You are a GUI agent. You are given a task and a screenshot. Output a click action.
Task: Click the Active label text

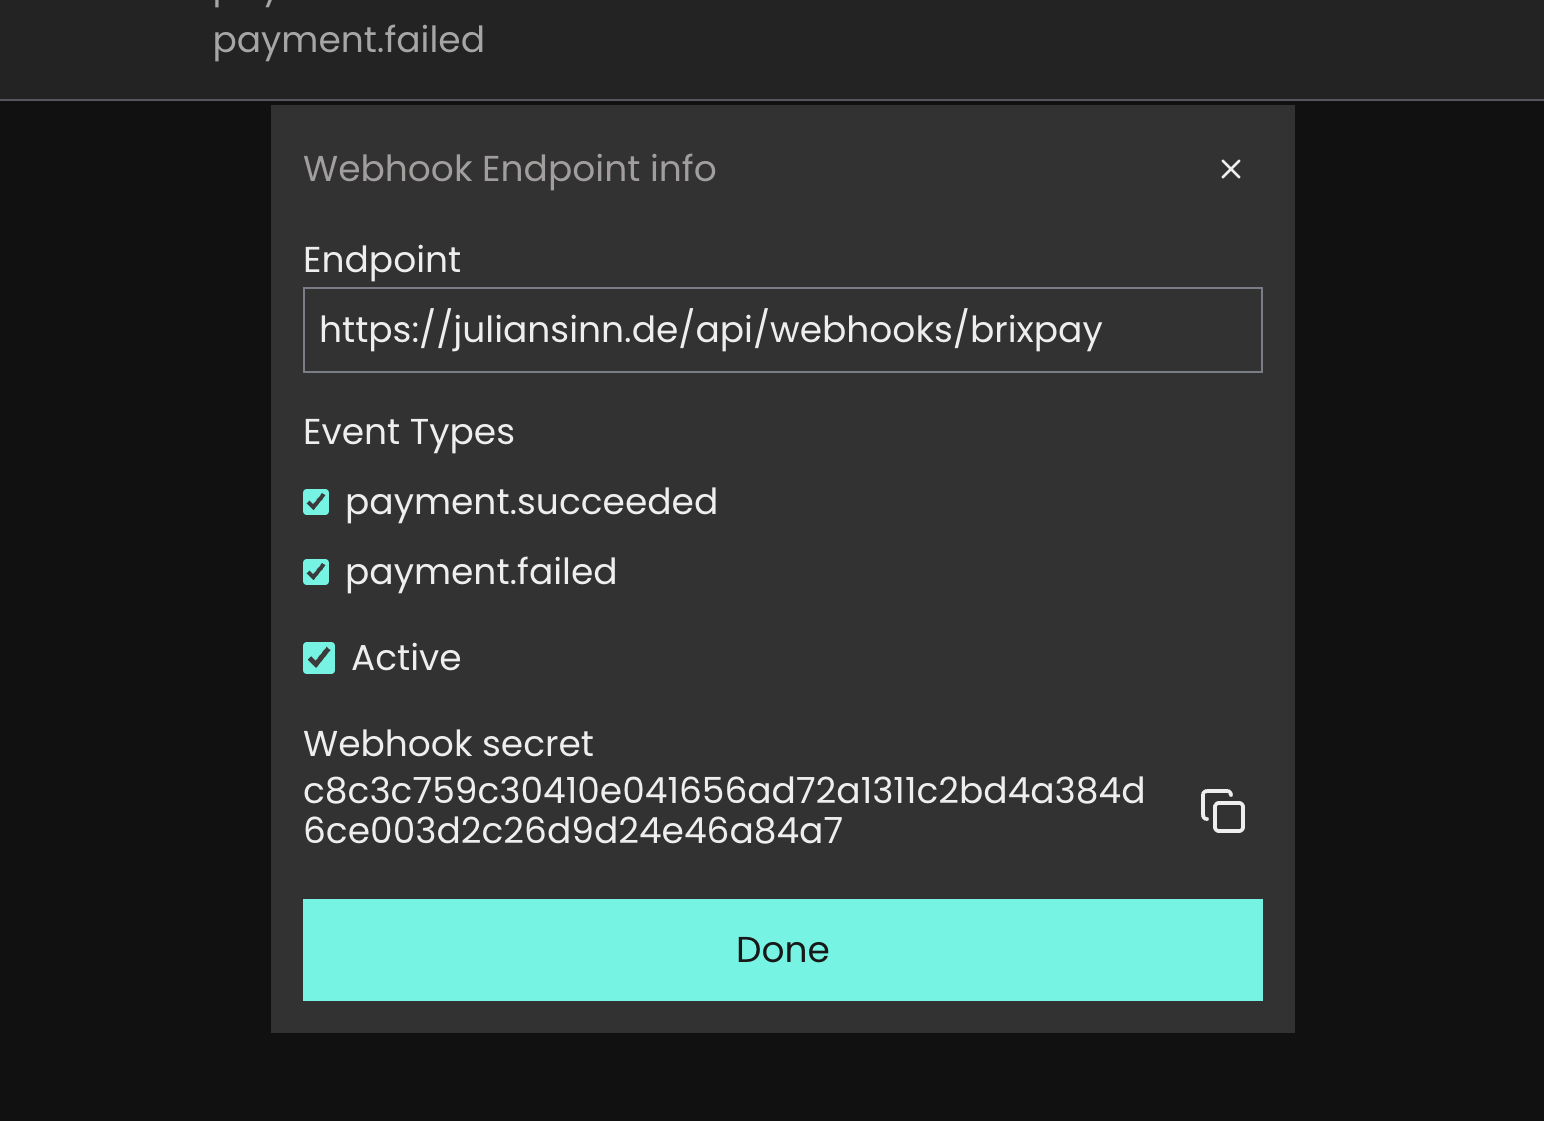(x=406, y=658)
